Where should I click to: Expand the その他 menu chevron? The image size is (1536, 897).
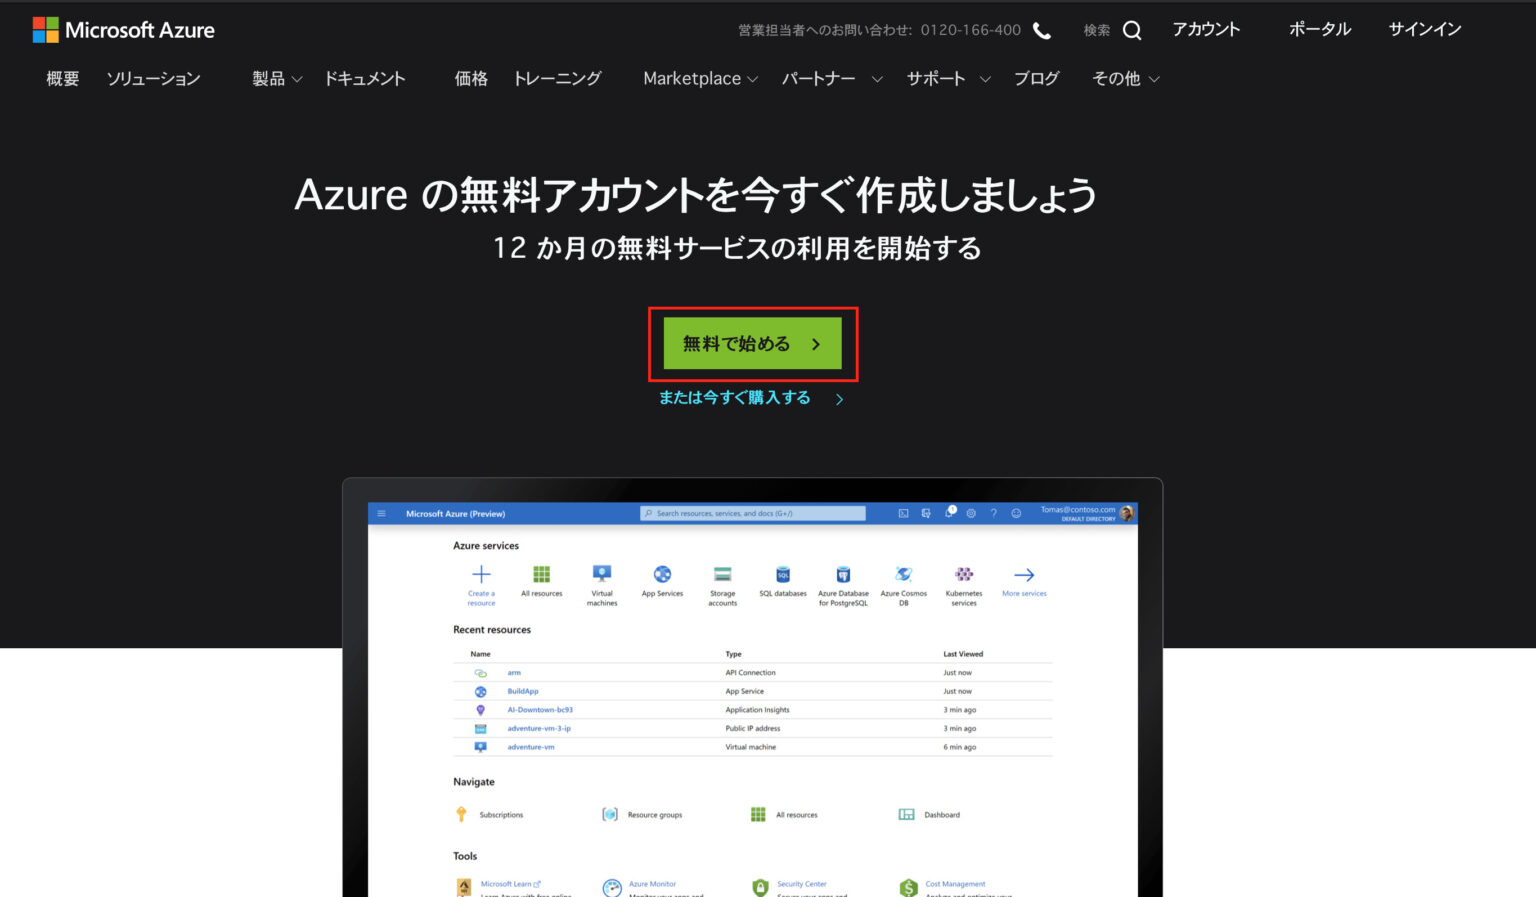coord(1154,79)
